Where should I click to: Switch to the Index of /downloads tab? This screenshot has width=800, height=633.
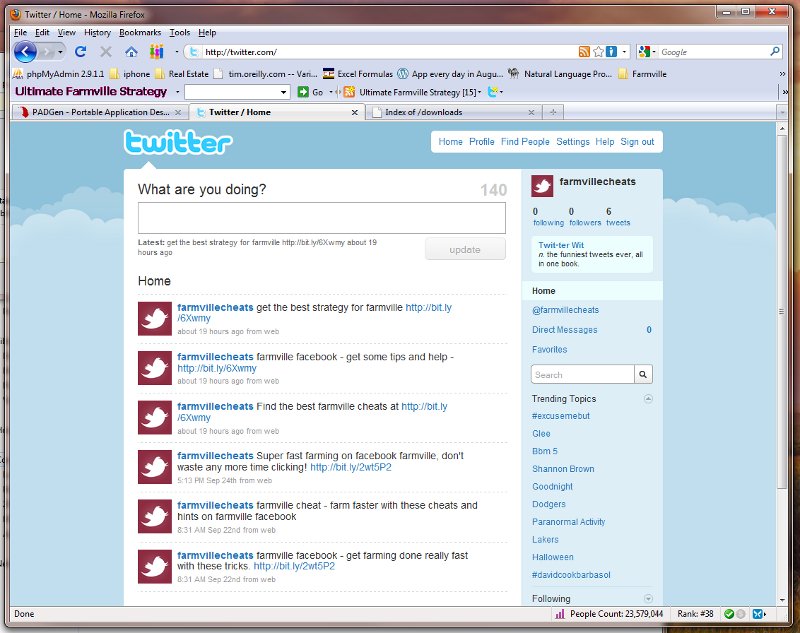[453, 112]
